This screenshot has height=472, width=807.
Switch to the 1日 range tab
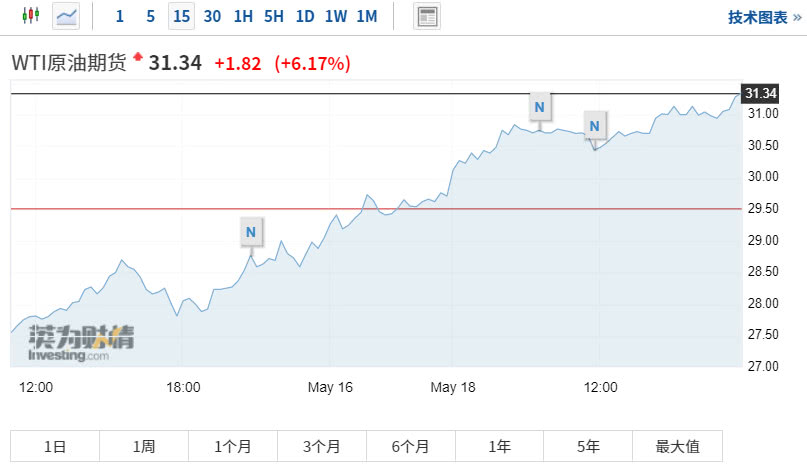pos(55,447)
